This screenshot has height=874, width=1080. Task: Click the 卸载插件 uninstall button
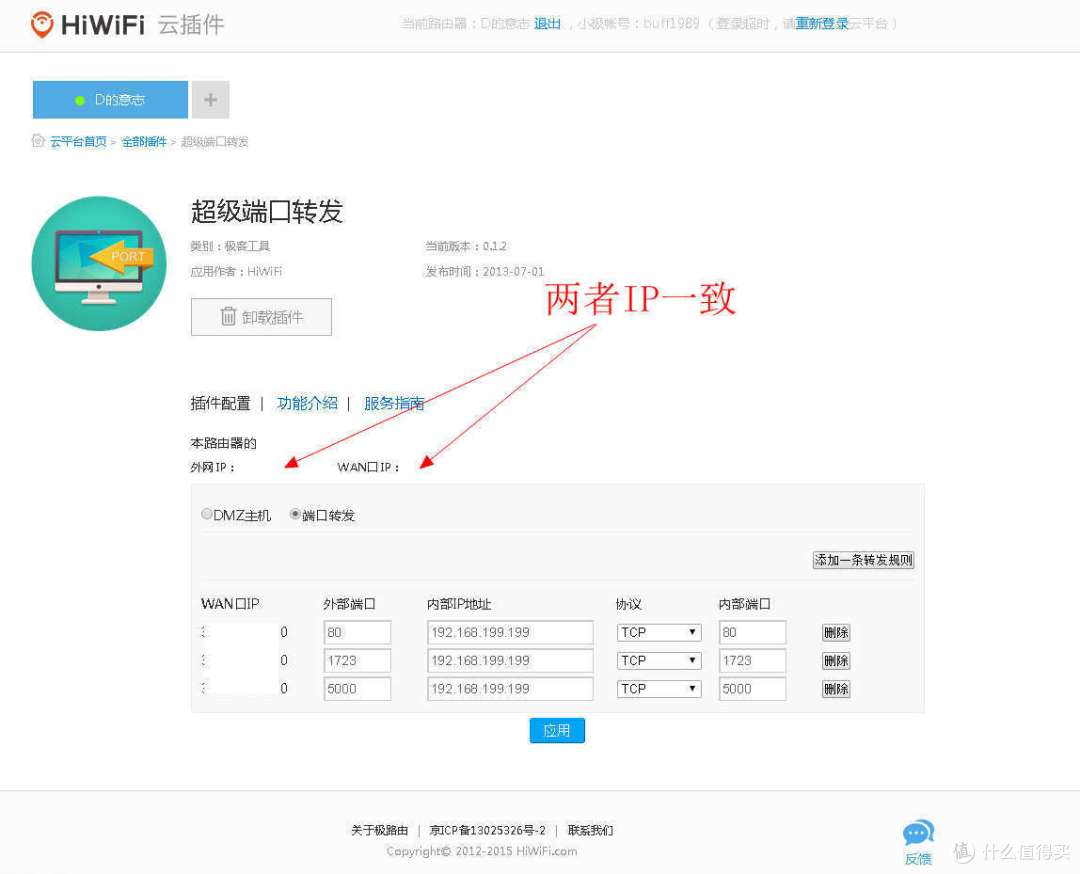[261, 317]
